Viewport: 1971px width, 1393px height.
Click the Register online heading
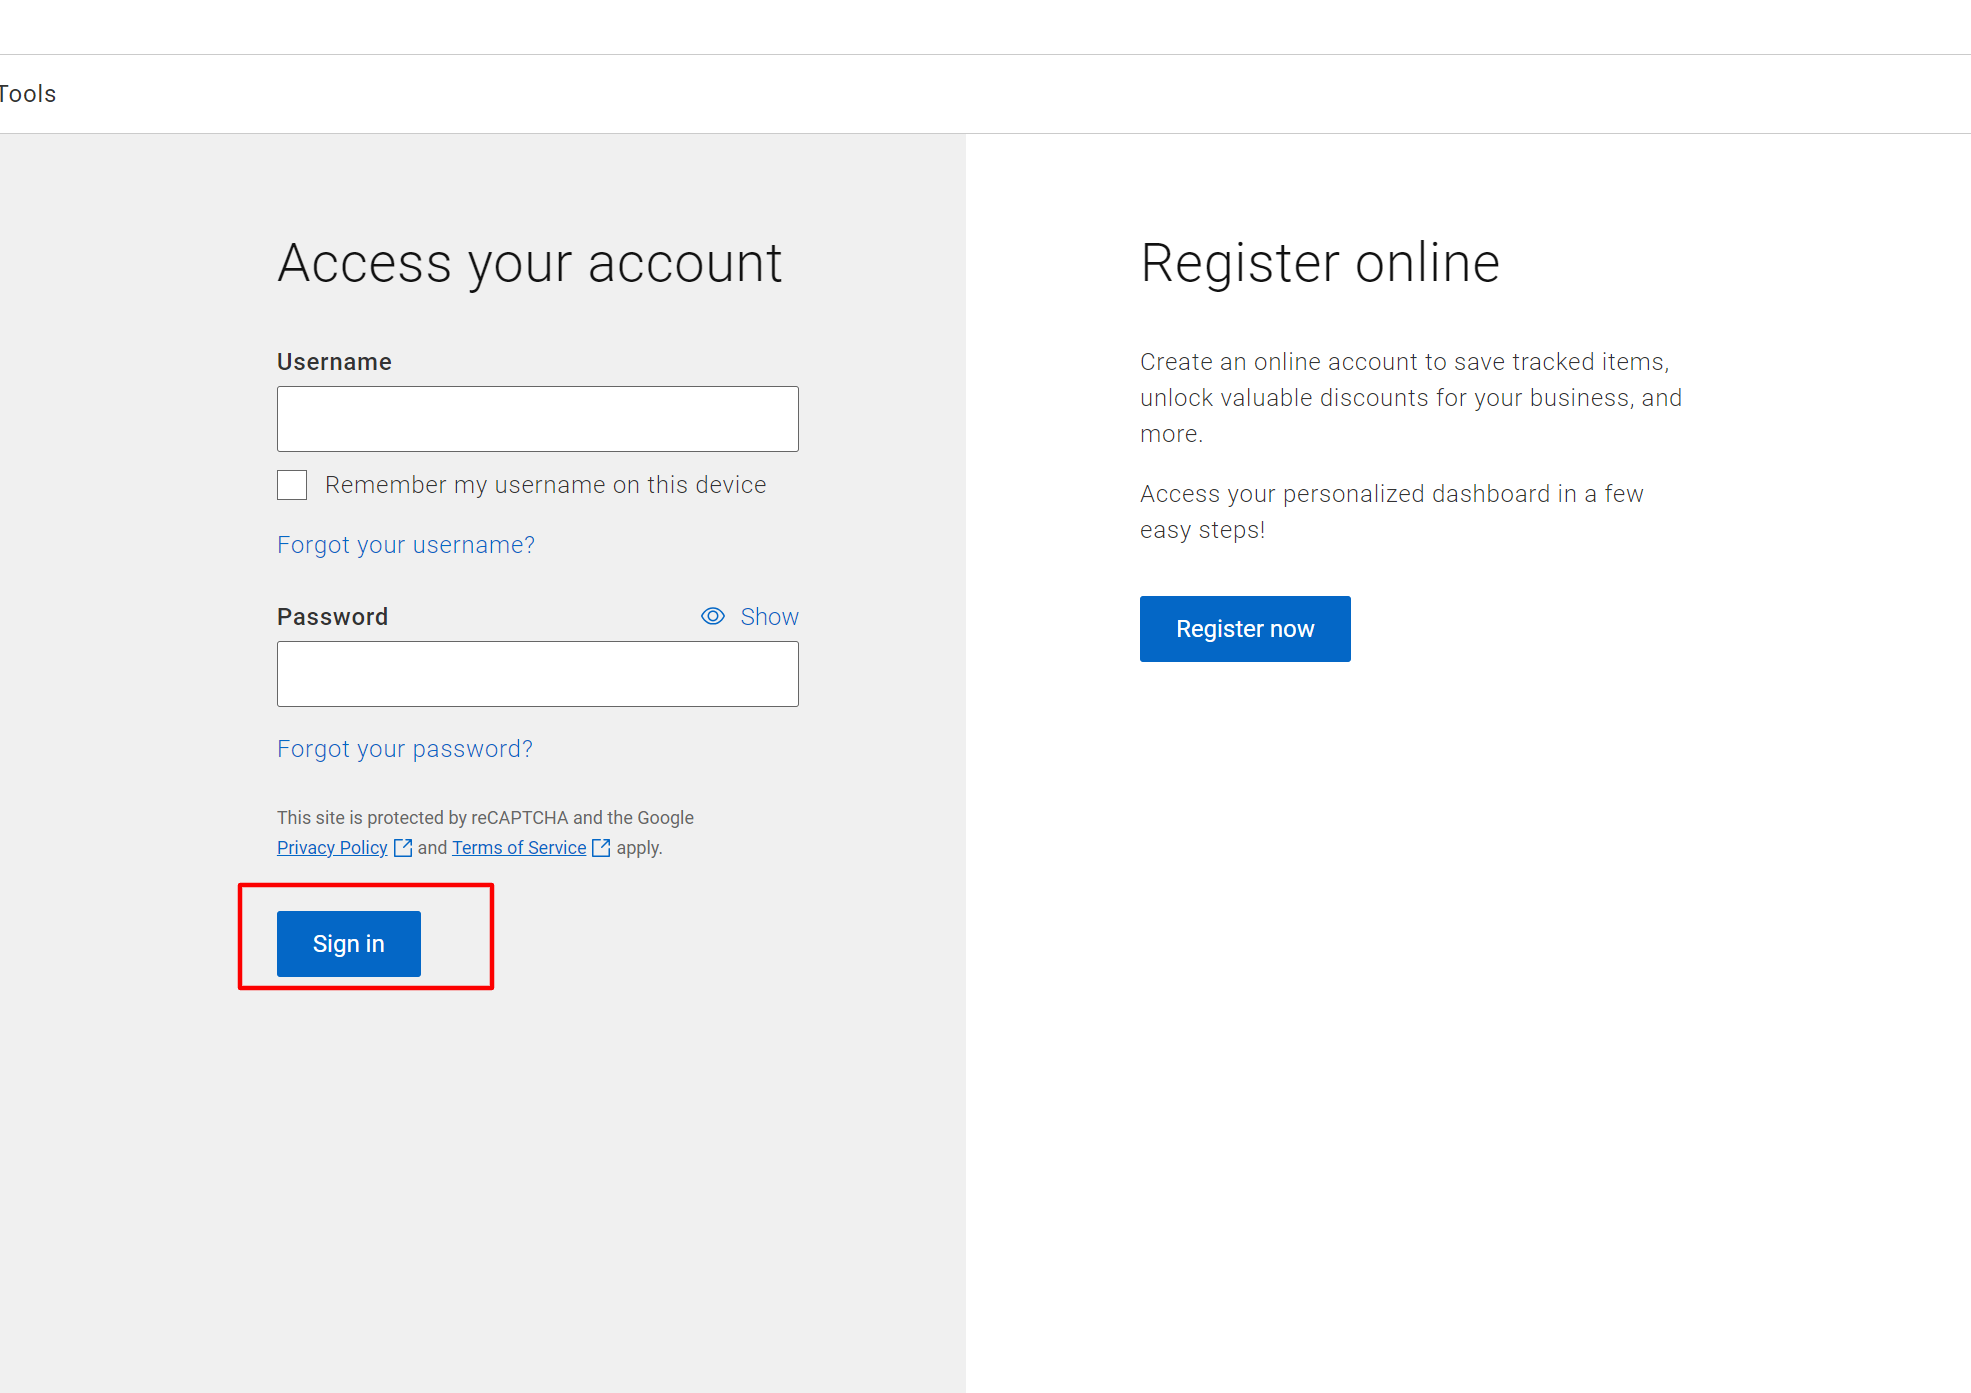point(1320,264)
